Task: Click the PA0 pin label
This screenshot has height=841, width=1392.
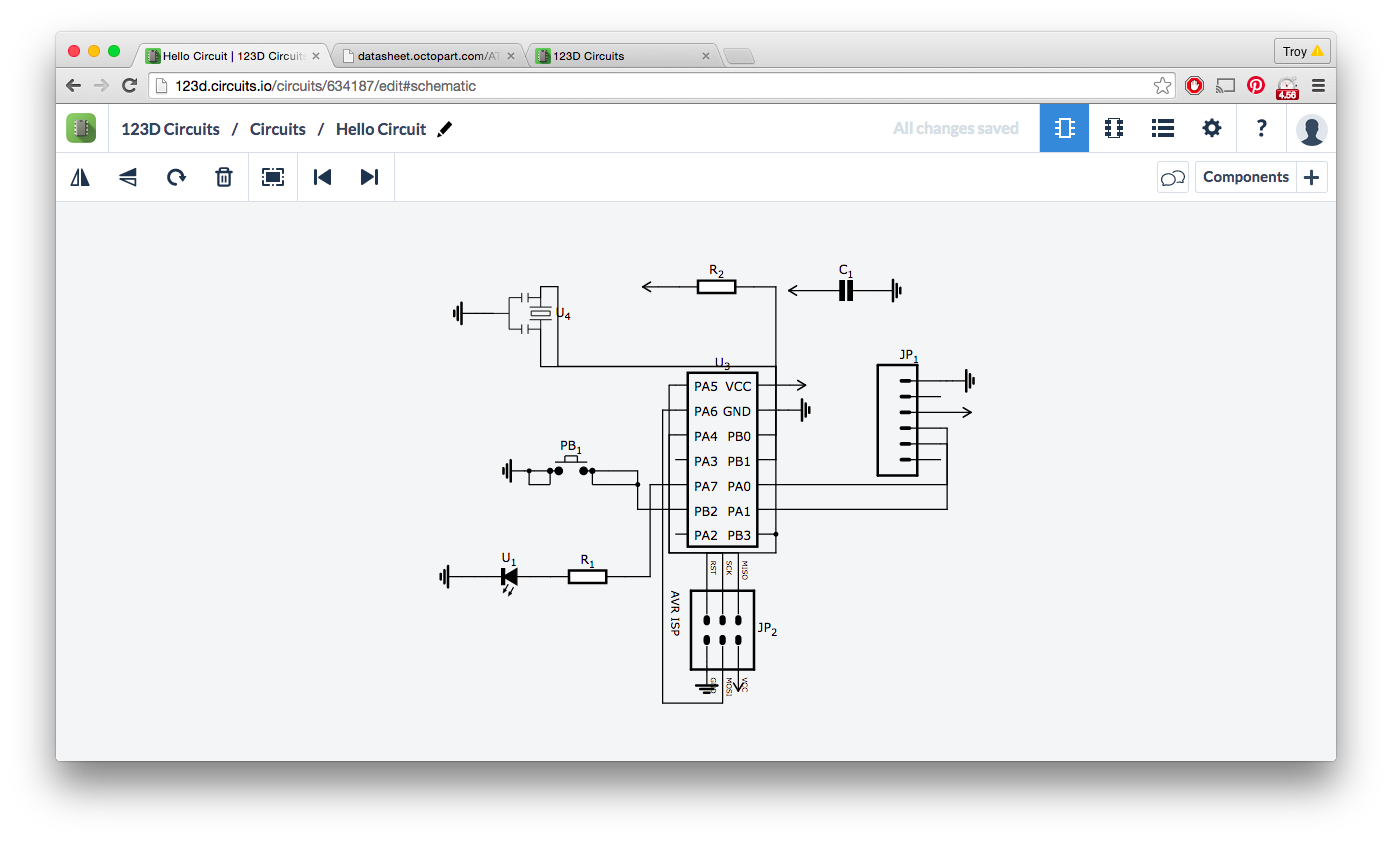Action: coord(739,486)
